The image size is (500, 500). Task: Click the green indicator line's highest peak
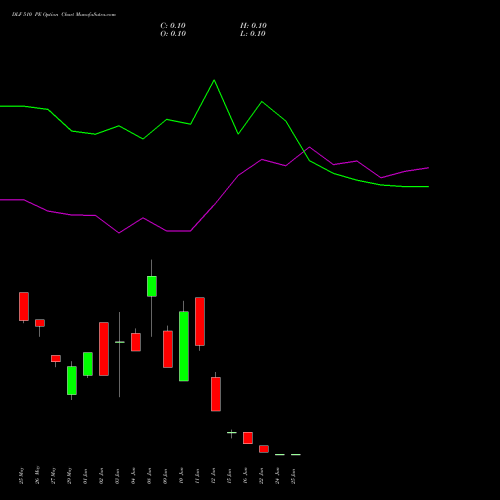[214, 80]
